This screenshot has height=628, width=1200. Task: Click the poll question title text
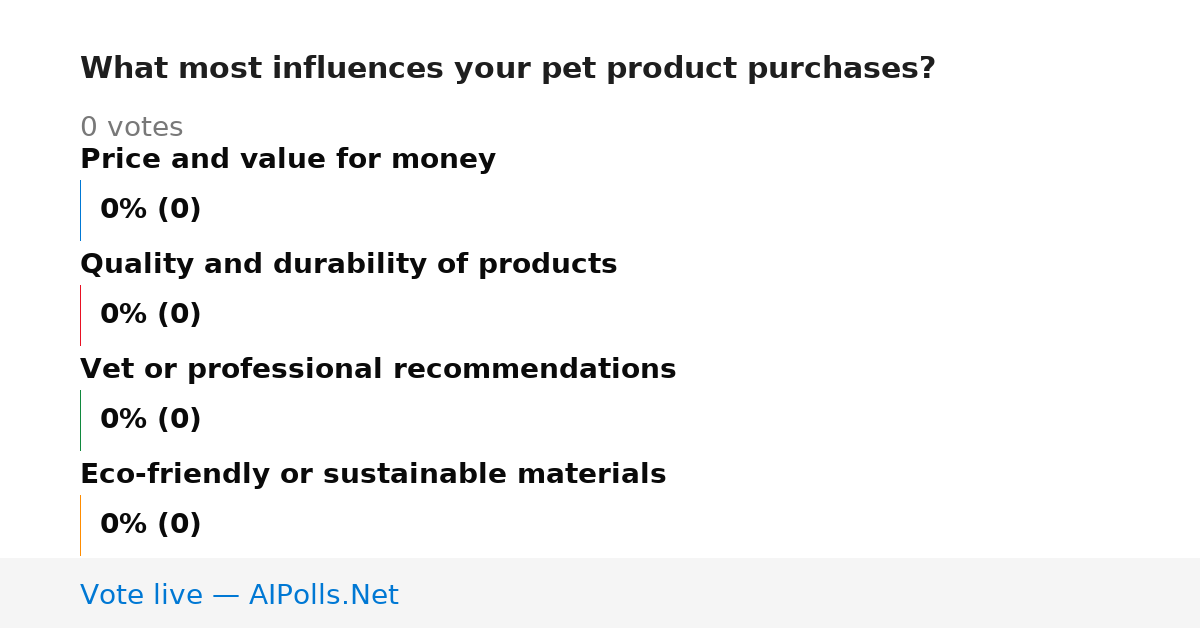[508, 69]
